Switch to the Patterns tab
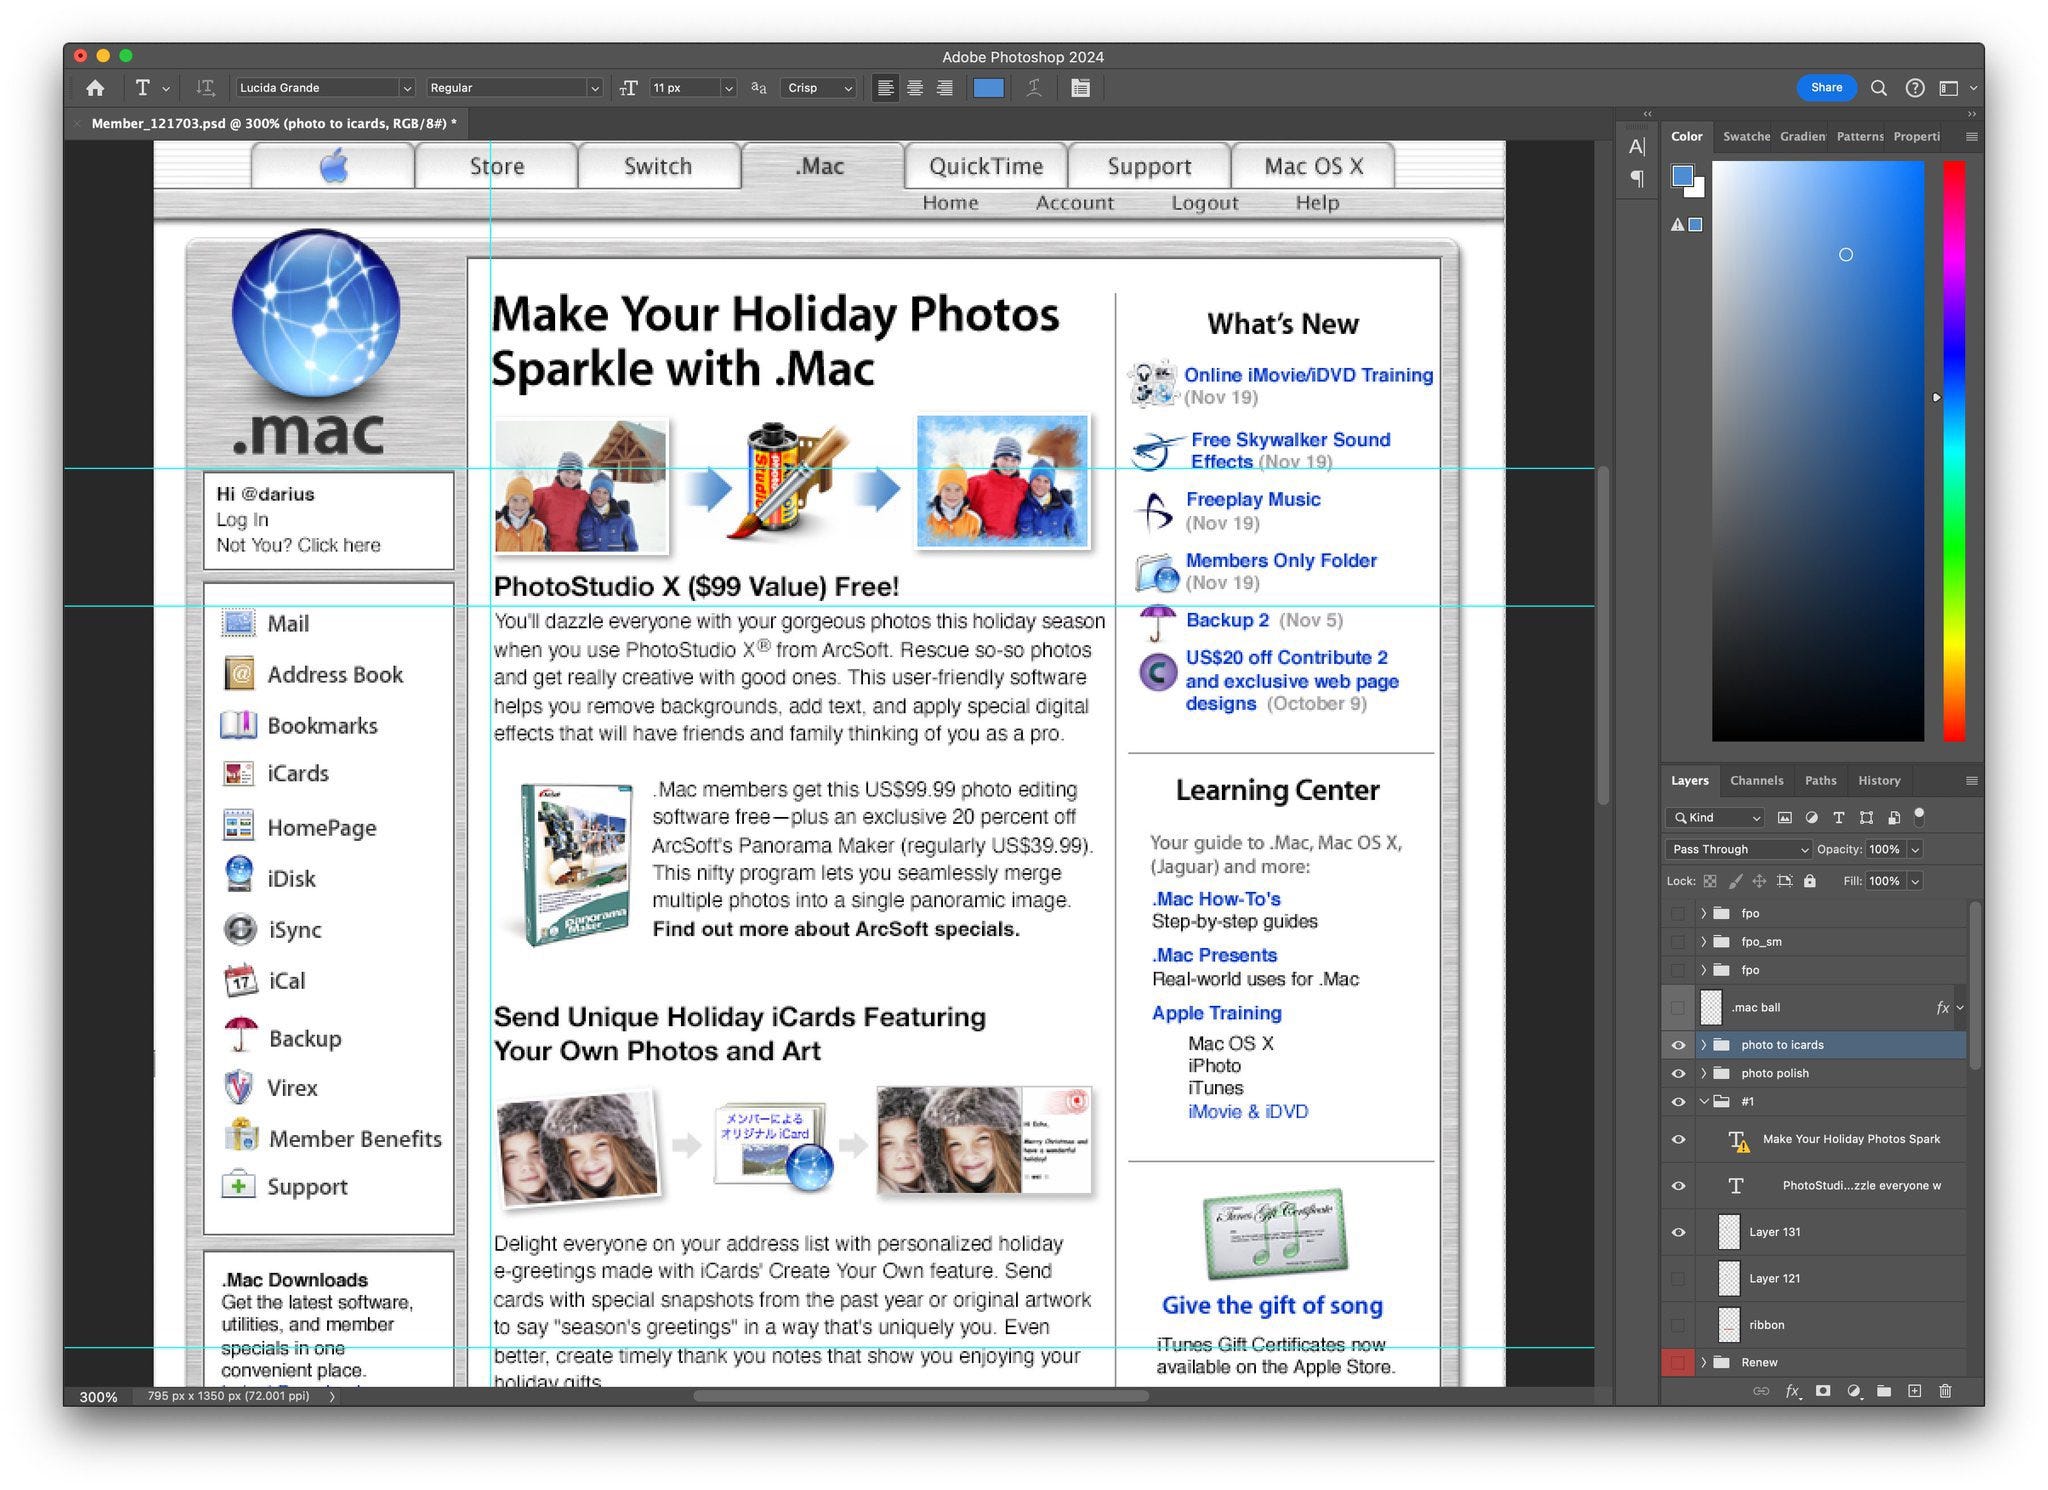 [x=1859, y=136]
